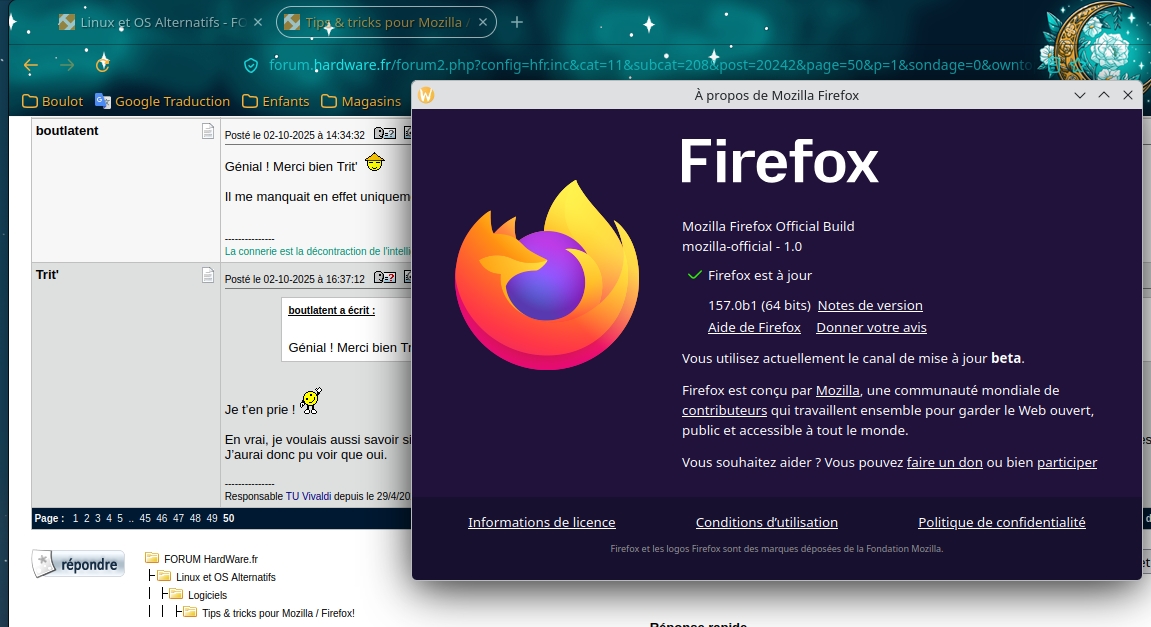Open the Magasins bookmarks folder

click(361, 101)
